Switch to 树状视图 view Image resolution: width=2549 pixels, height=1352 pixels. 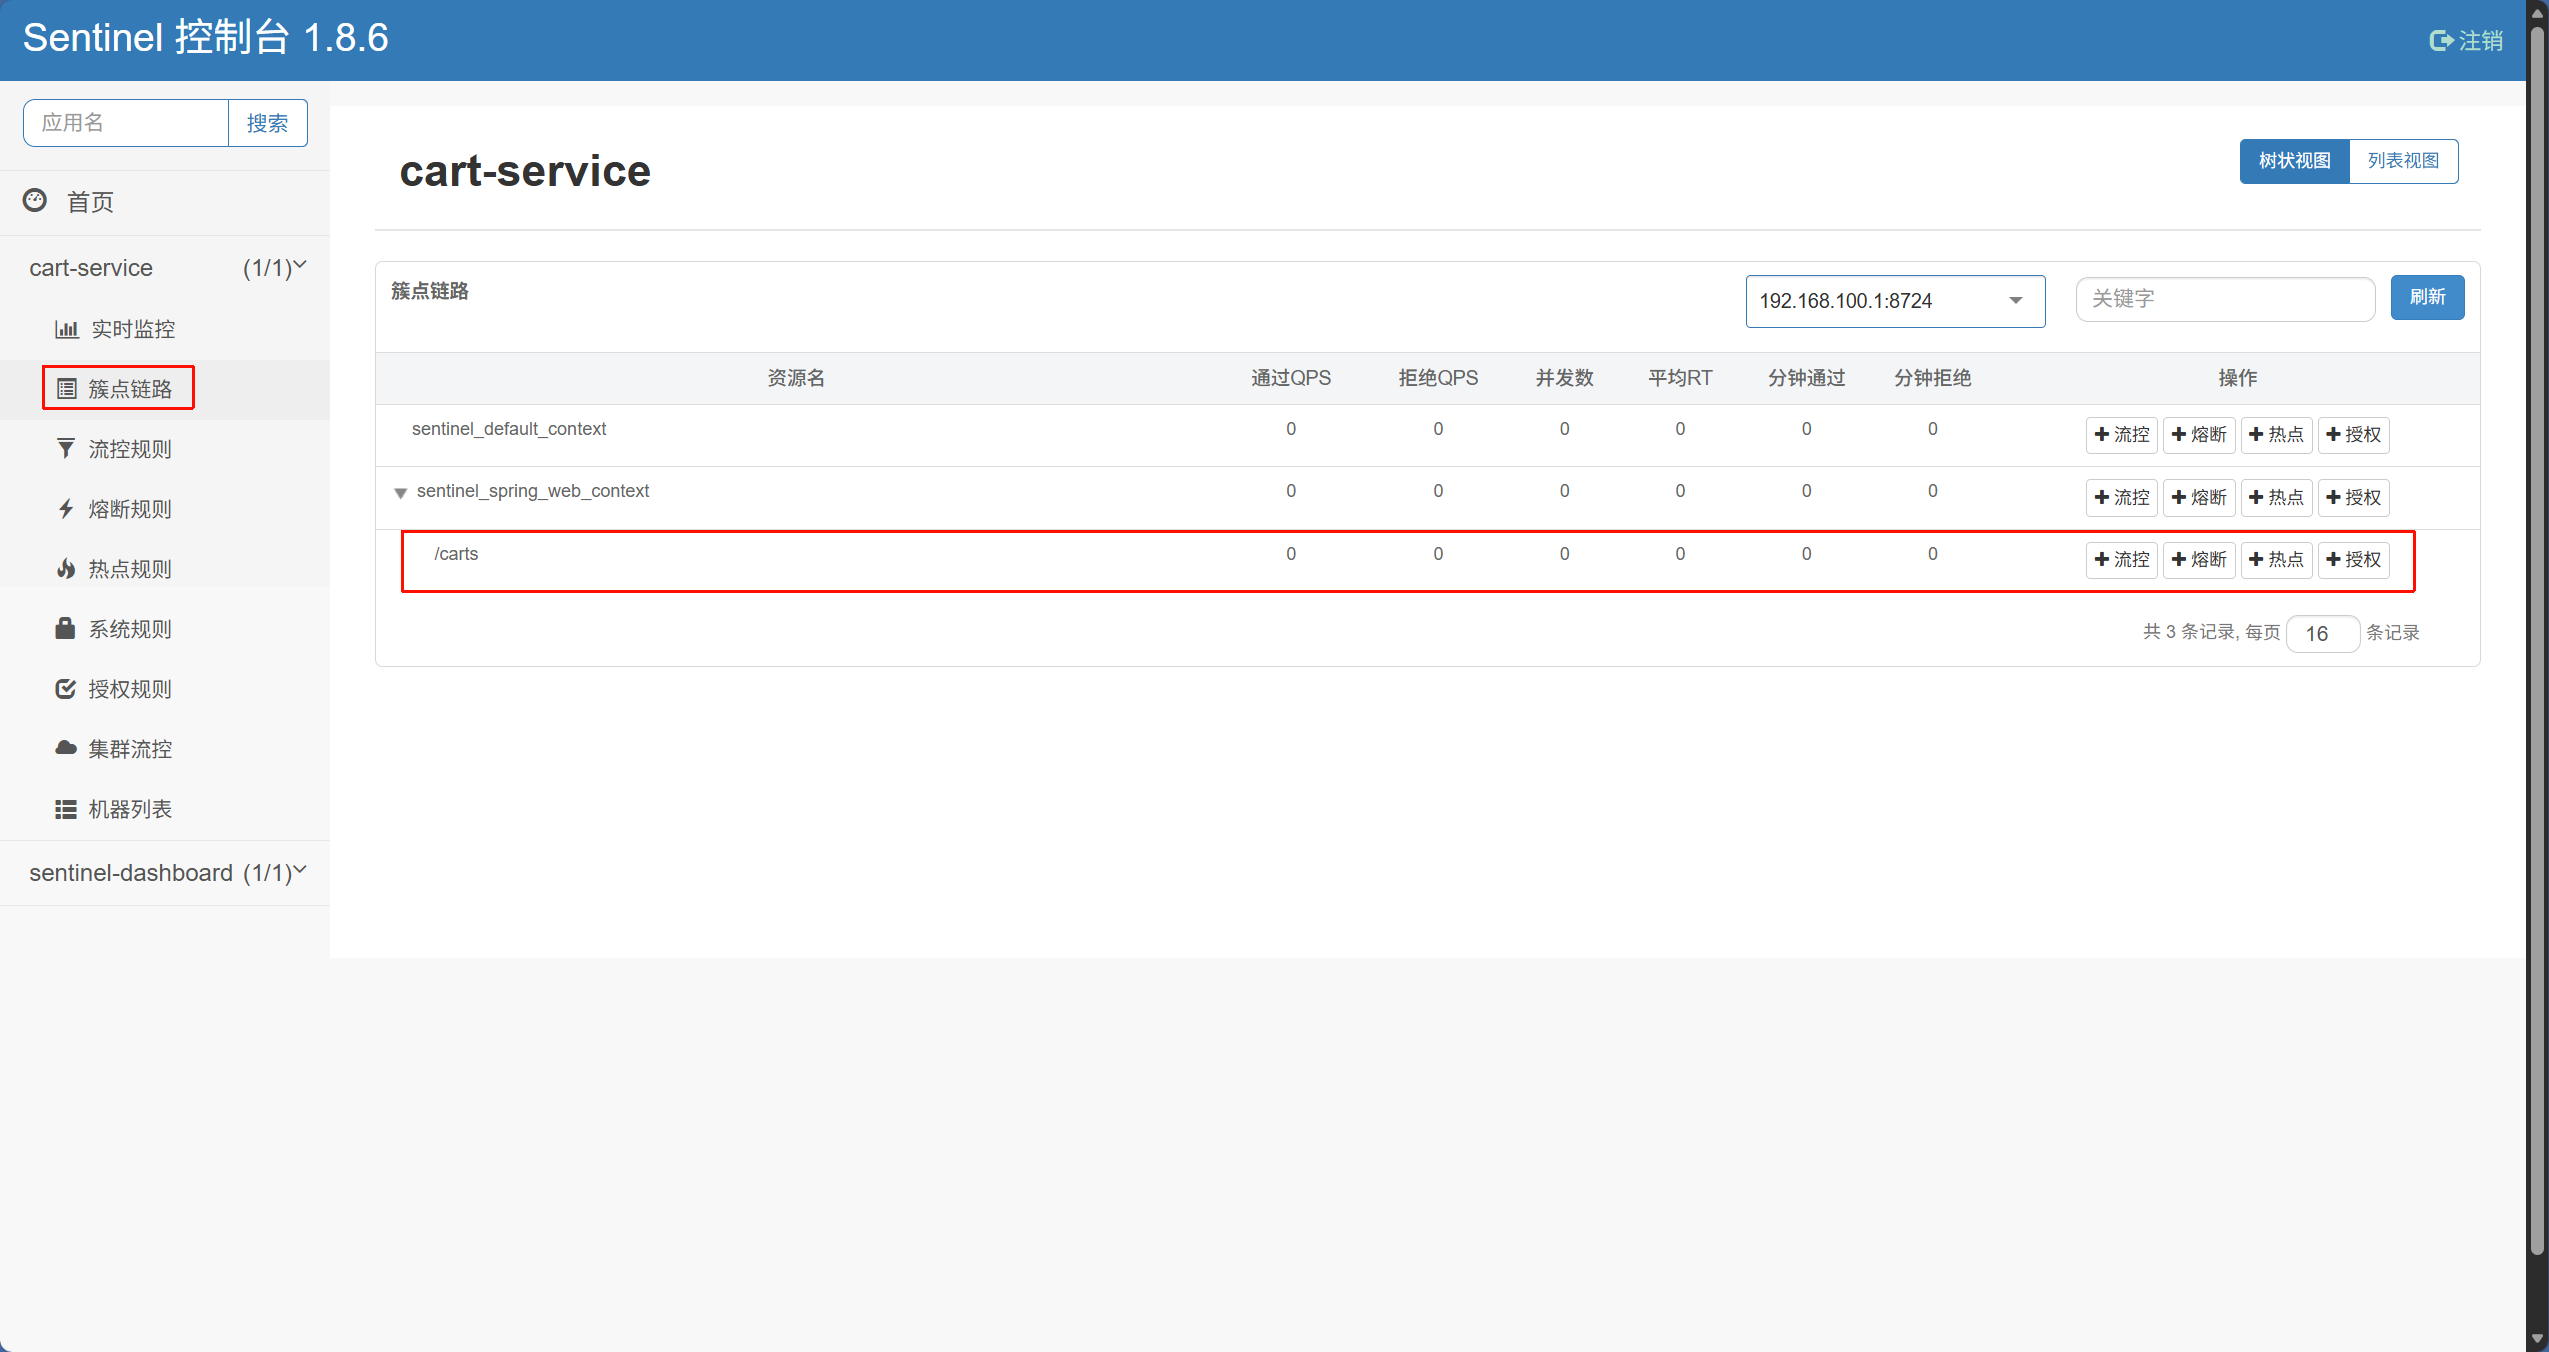tap(2294, 161)
